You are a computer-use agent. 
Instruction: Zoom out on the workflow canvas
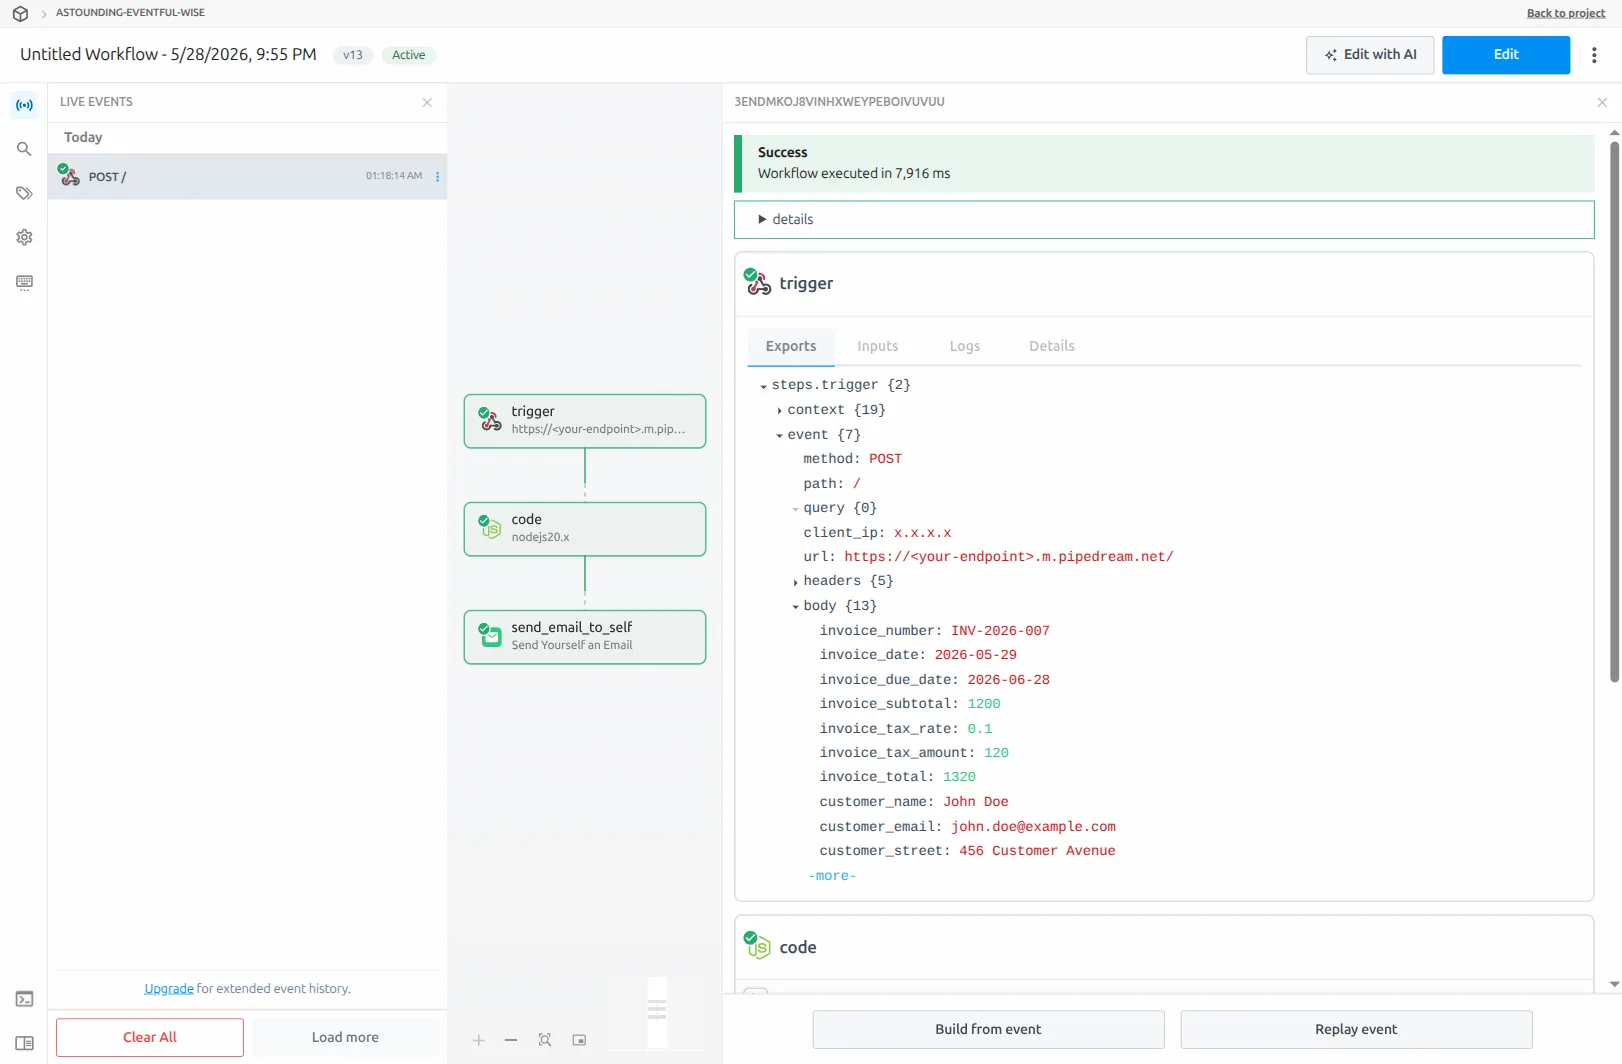pos(511,1040)
